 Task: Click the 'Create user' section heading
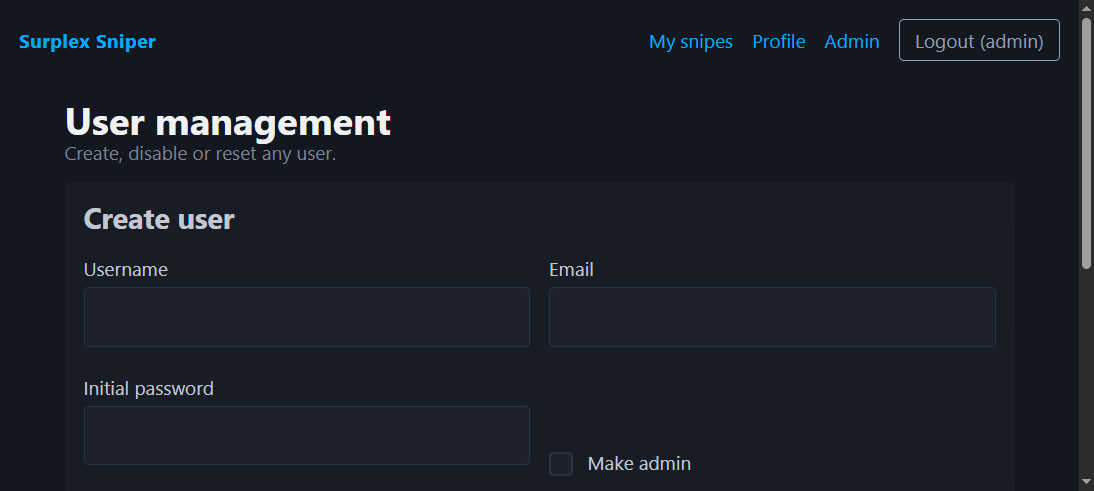[159, 219]
